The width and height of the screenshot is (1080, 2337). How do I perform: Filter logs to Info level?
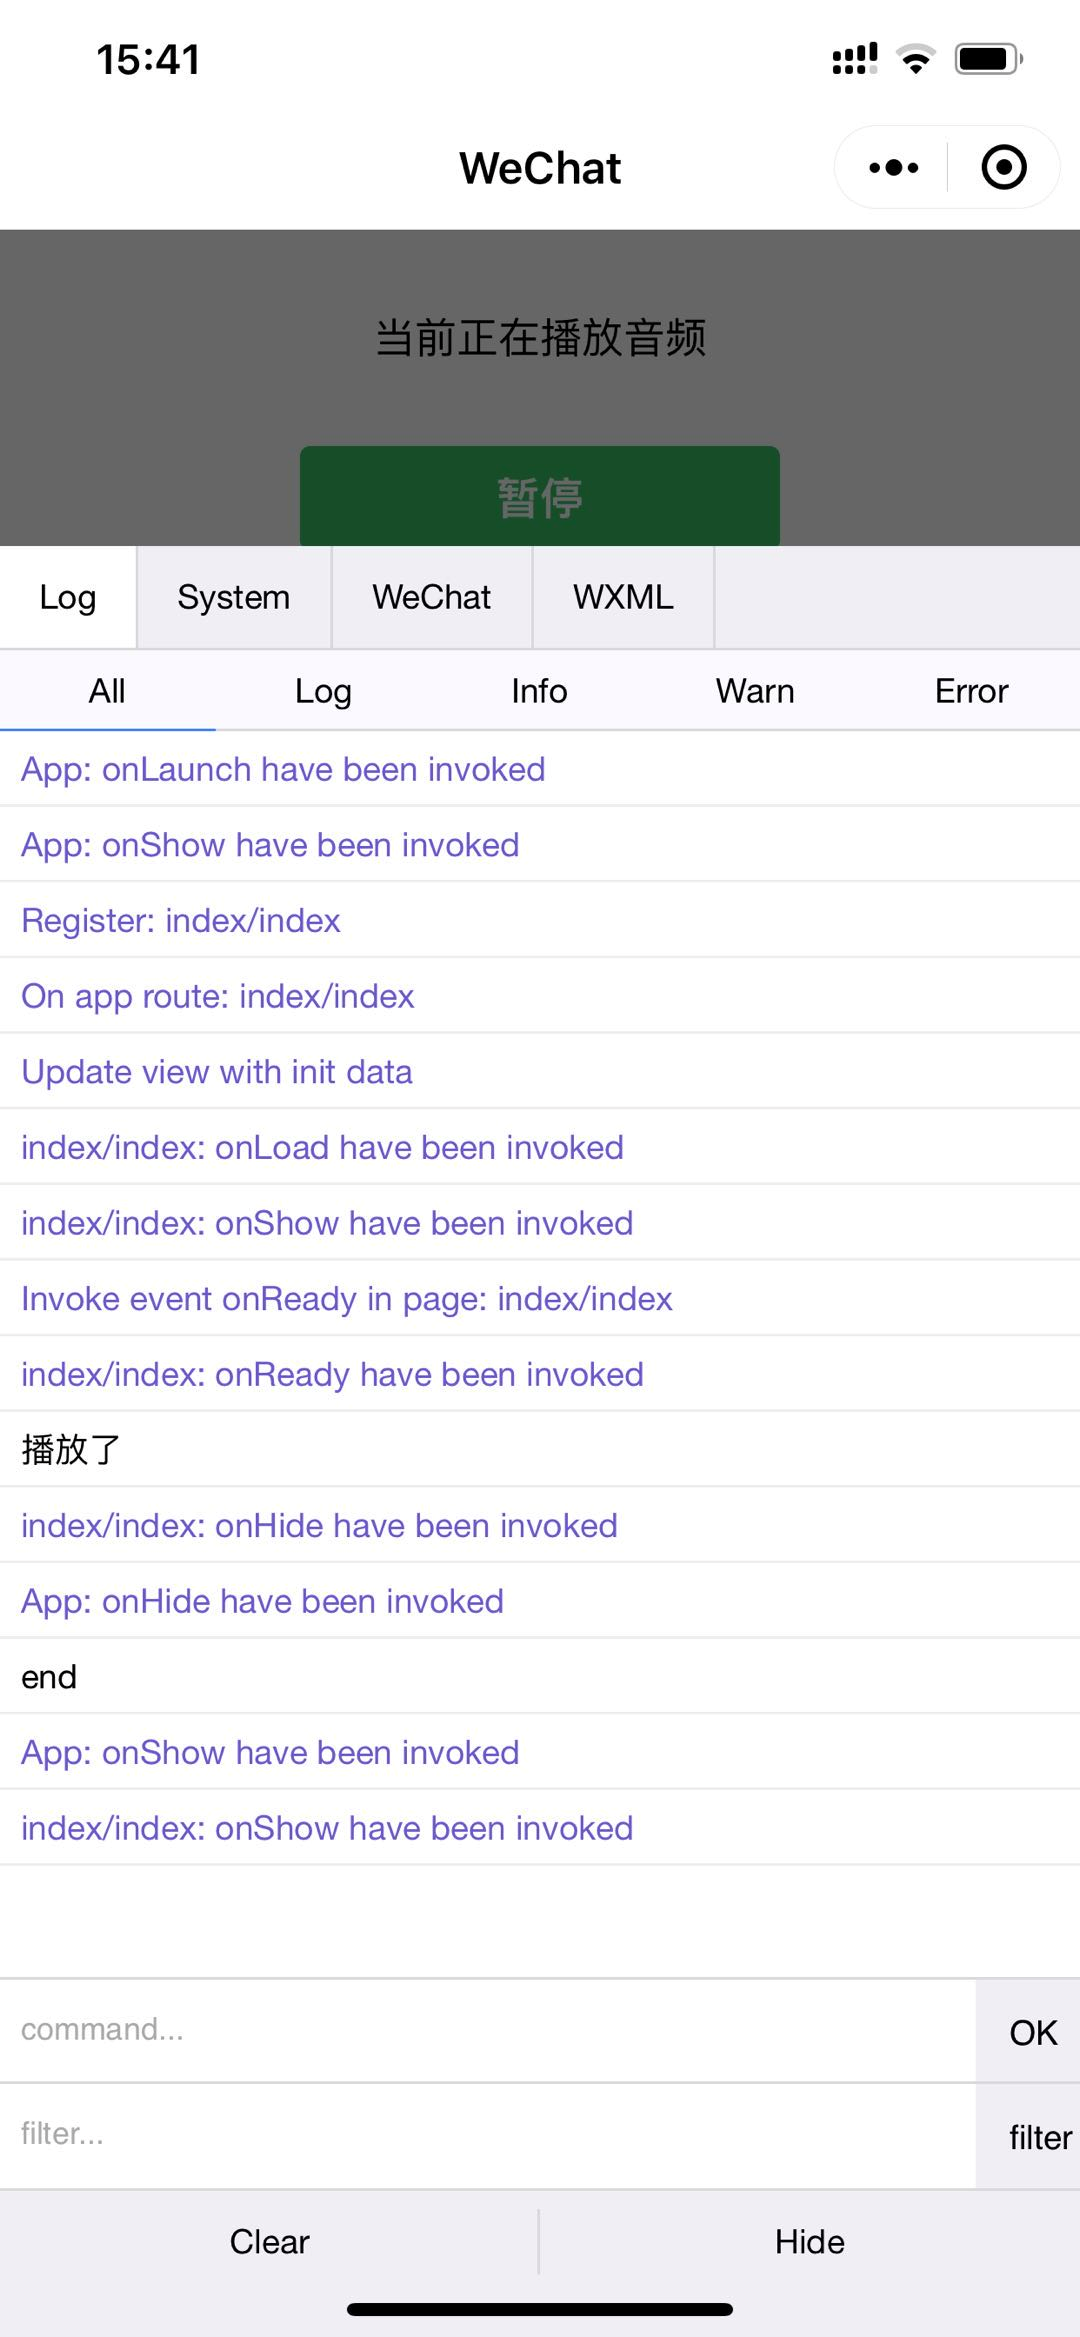[539, 691]
